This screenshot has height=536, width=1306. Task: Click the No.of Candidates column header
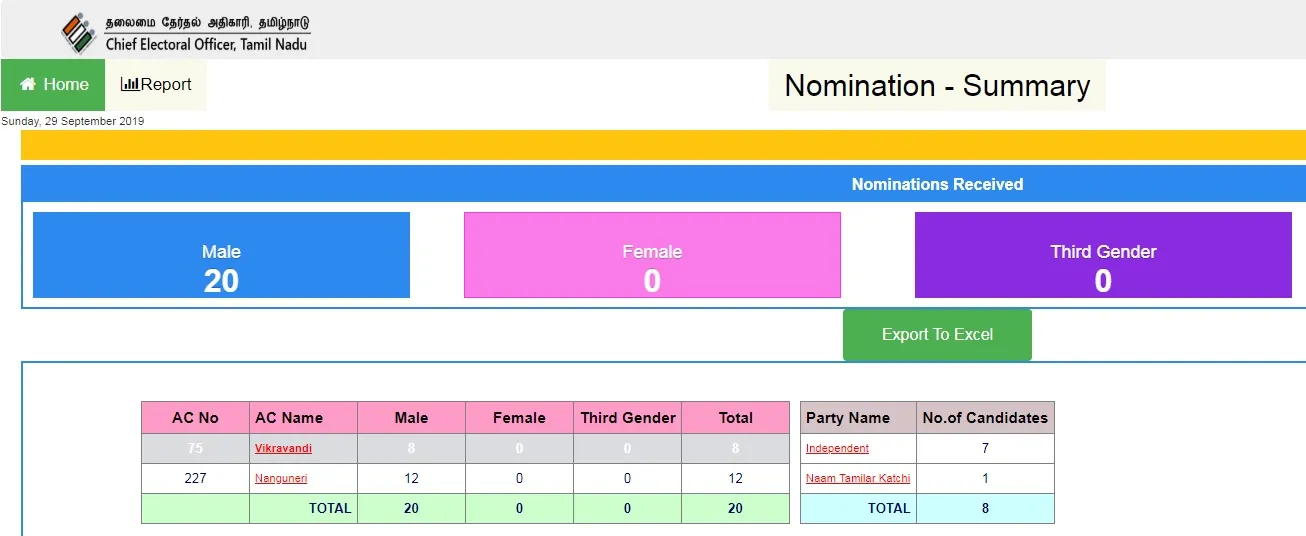tap(985, 418)
